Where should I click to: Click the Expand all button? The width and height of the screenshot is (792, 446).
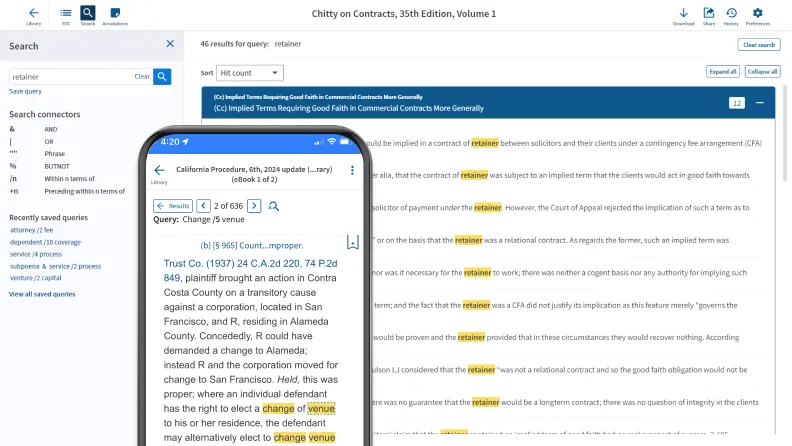tap(722, 72)
